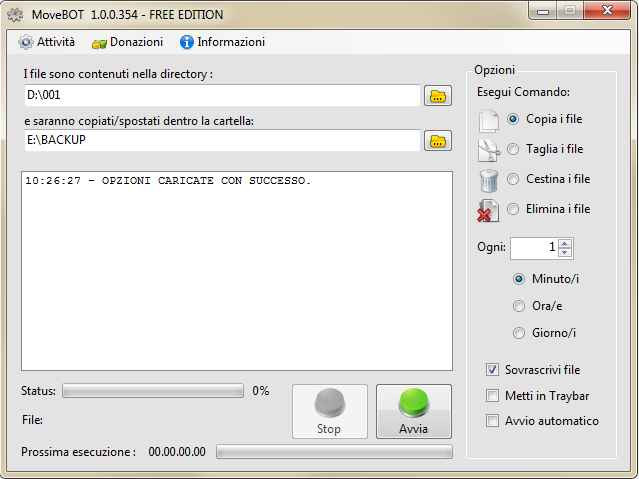Decrease the Ogni value with down arrow
639x479 pixels.
click(564, 252)
